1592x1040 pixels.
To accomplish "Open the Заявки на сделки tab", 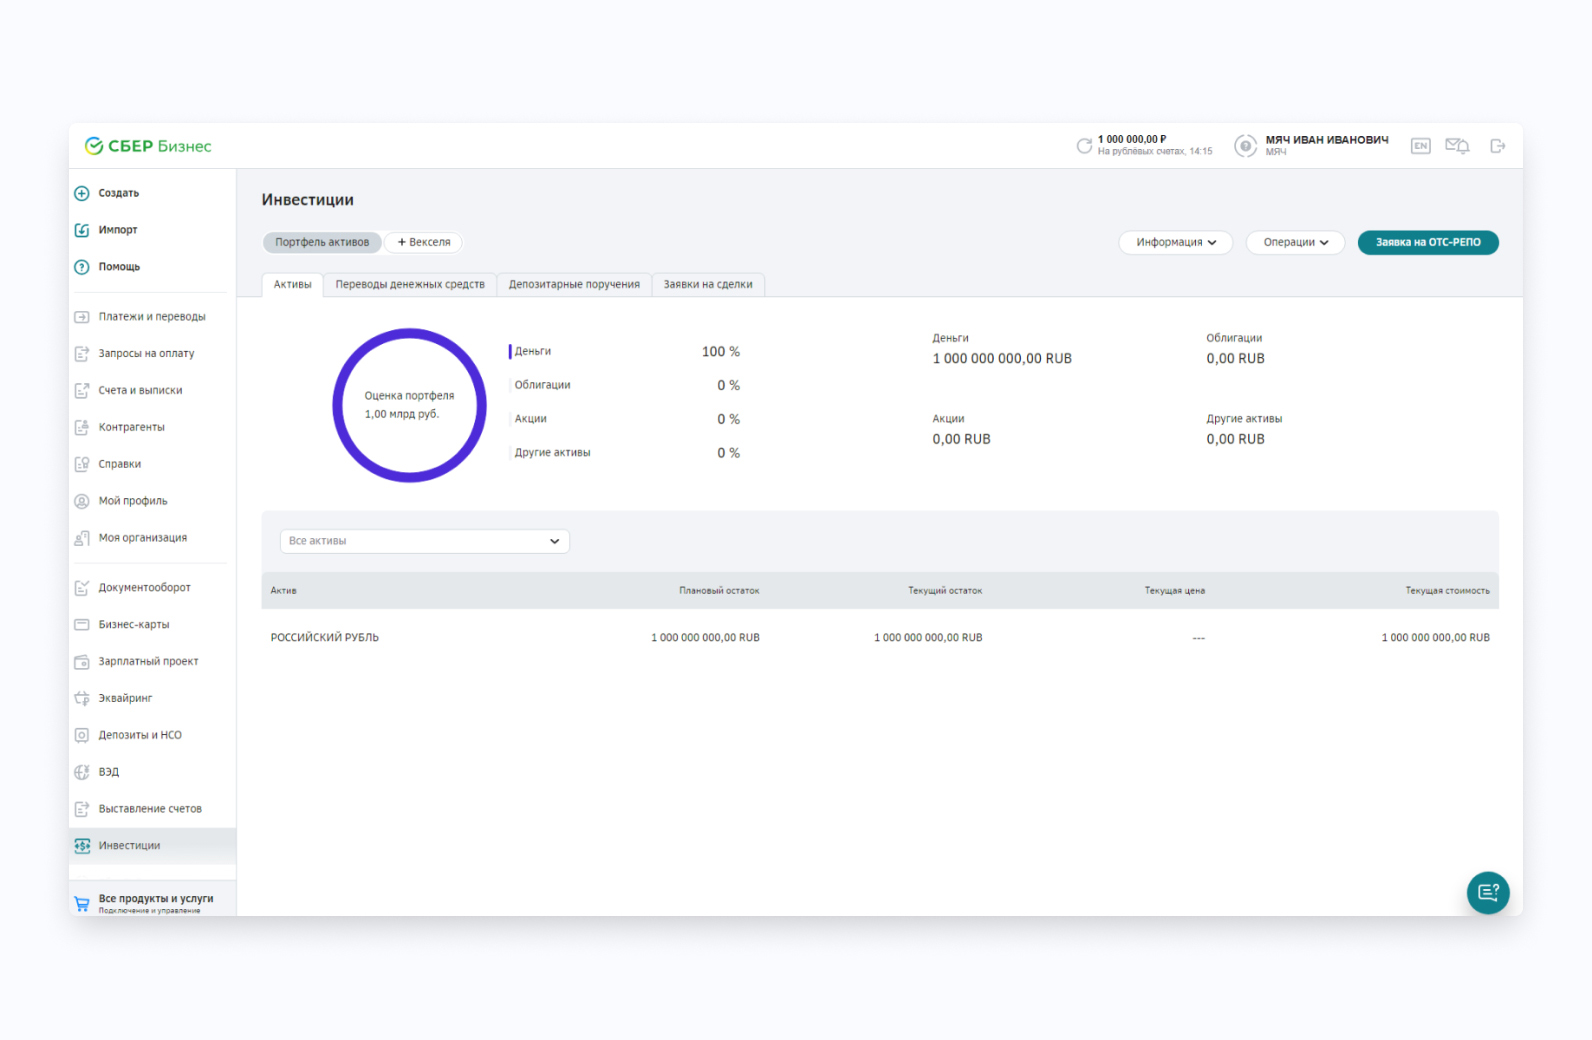I will tap(708, 285).
